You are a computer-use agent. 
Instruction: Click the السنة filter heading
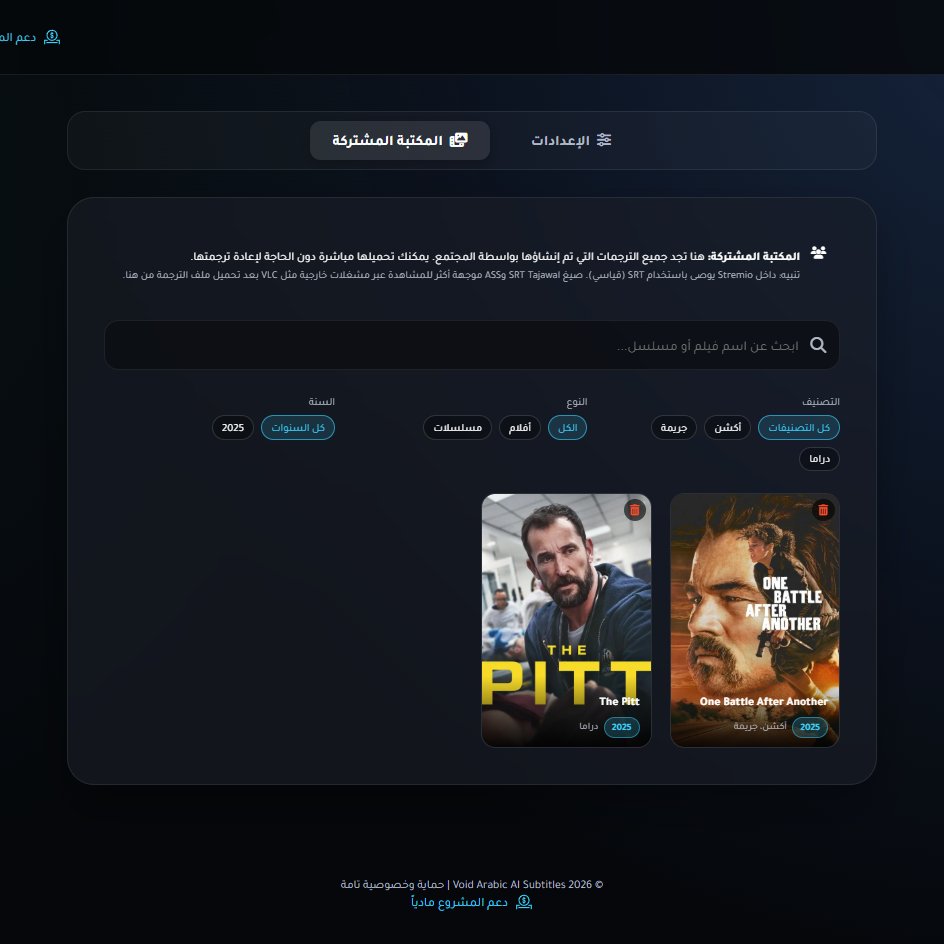coord(321,402)
